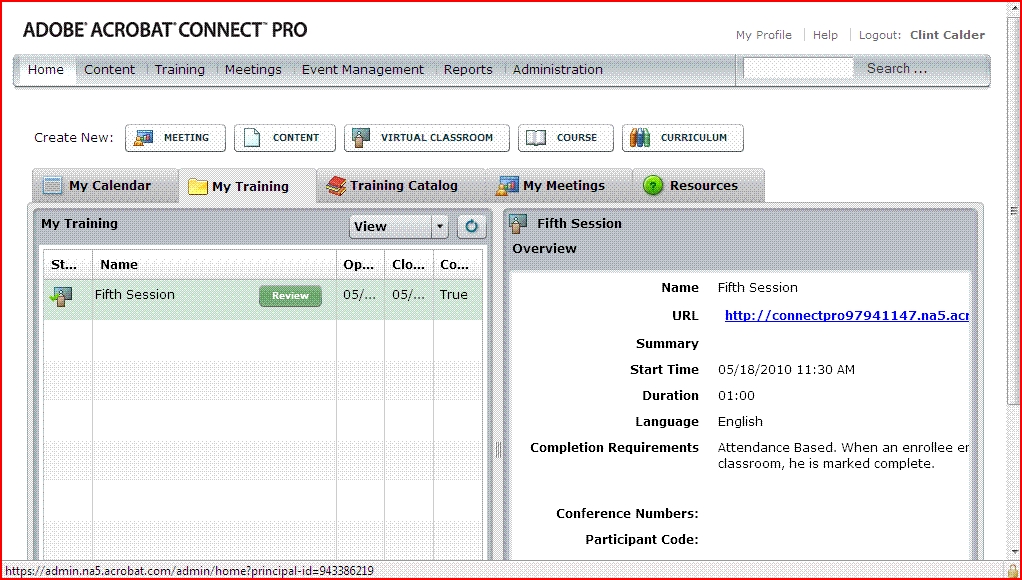Click the Search button label
The height and width of the screenshot is (580, 1022).
[x=896, y=68]
